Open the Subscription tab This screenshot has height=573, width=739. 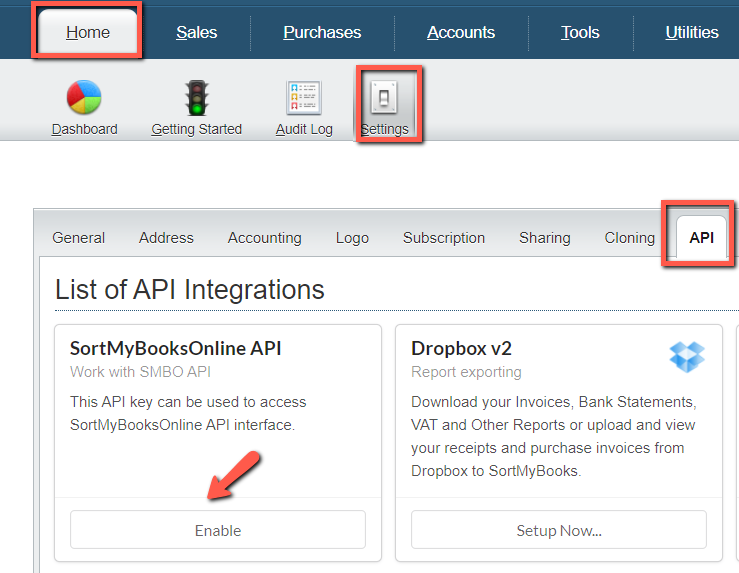(x=444, y=238)
